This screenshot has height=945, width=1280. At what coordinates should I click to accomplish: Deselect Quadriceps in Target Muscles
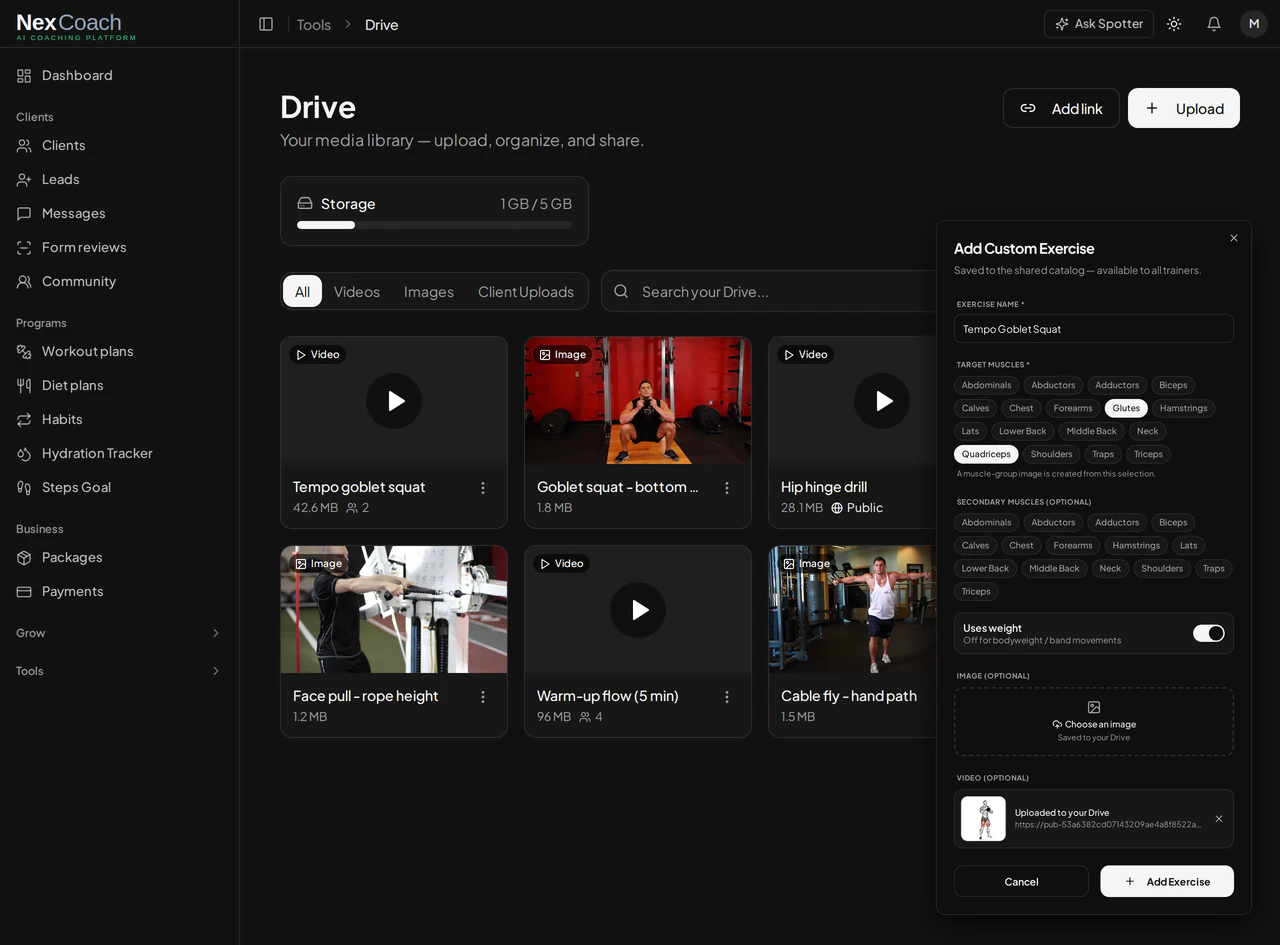(x=986, y=454)
